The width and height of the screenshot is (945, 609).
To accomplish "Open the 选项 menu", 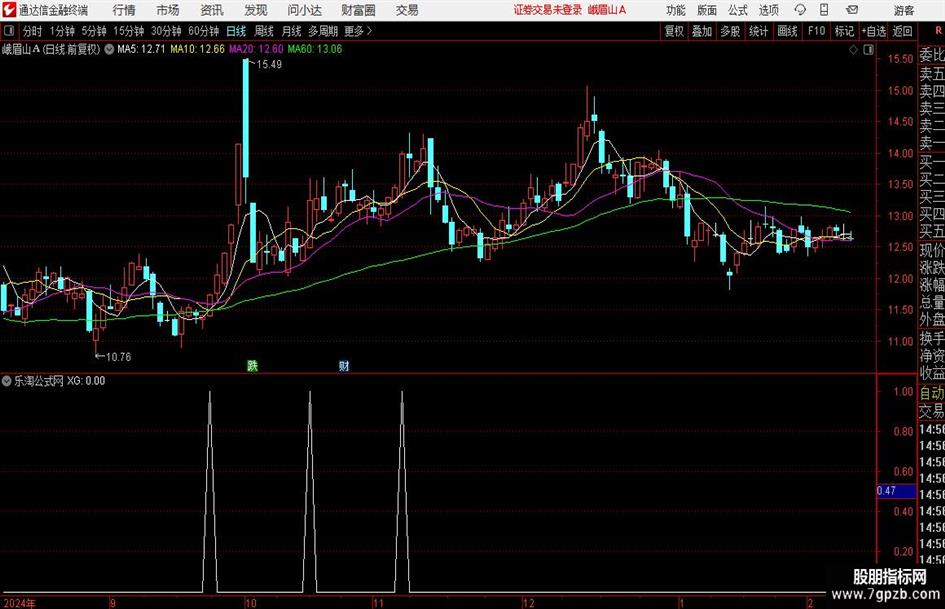I will (x=769, y=10).
